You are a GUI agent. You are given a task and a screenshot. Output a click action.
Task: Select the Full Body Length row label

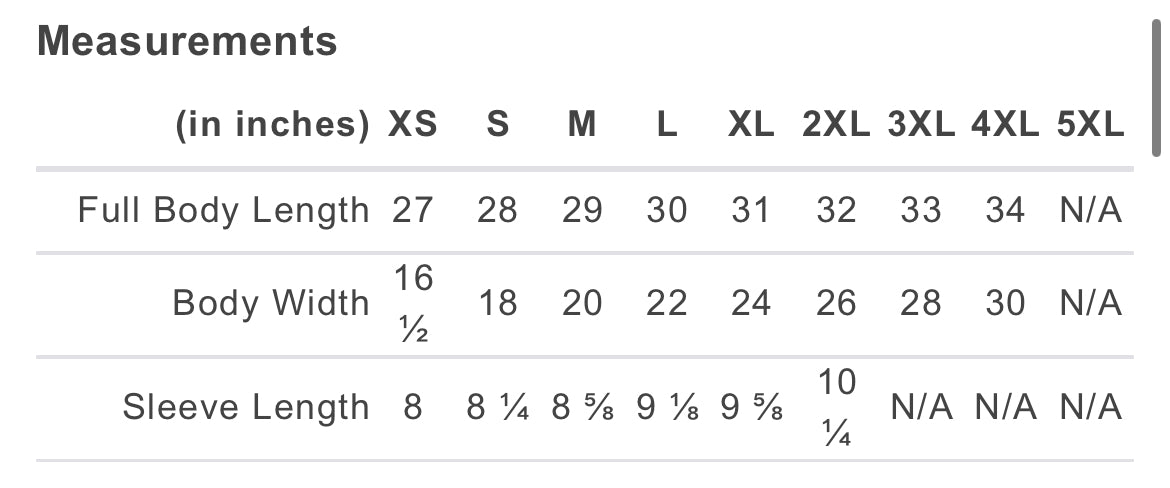click(x=224, y=210)
